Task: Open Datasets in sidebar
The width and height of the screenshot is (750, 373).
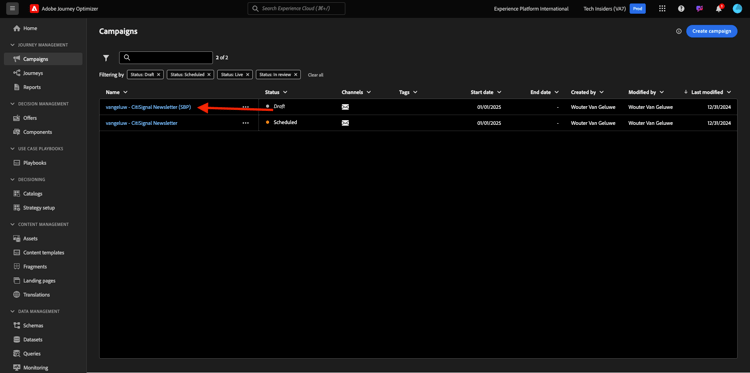Action: [x=43, y=340]
